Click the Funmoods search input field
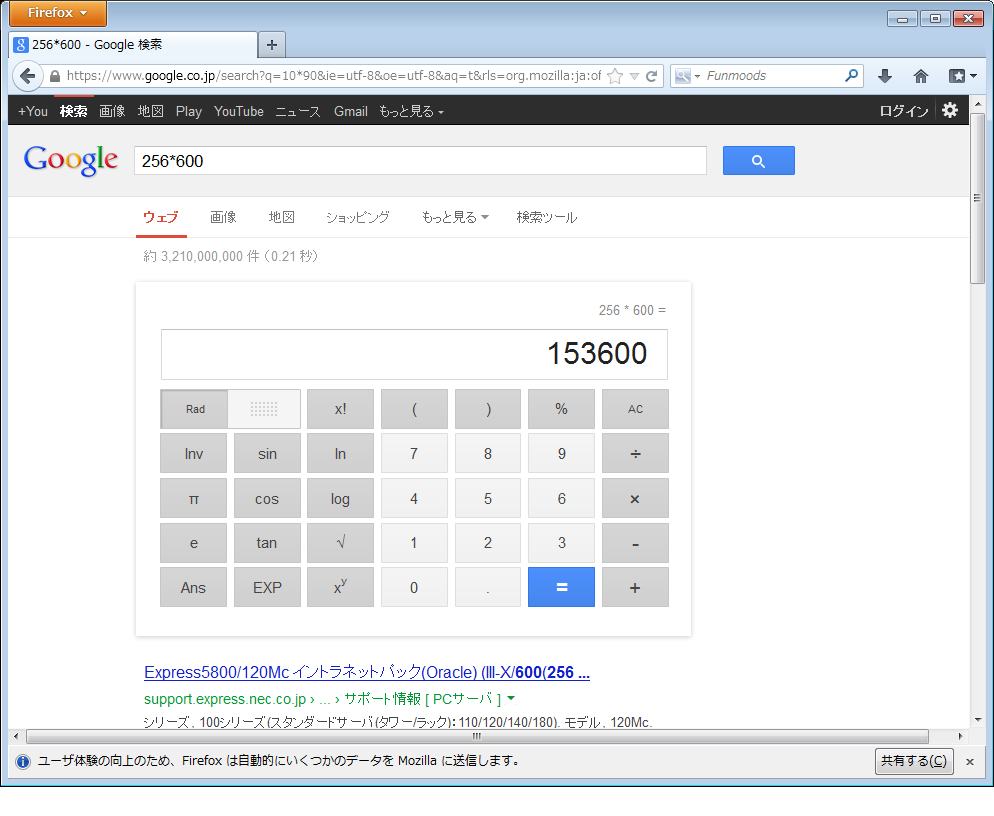Screen dimensions: 994x816 click(x=773, y=76)
